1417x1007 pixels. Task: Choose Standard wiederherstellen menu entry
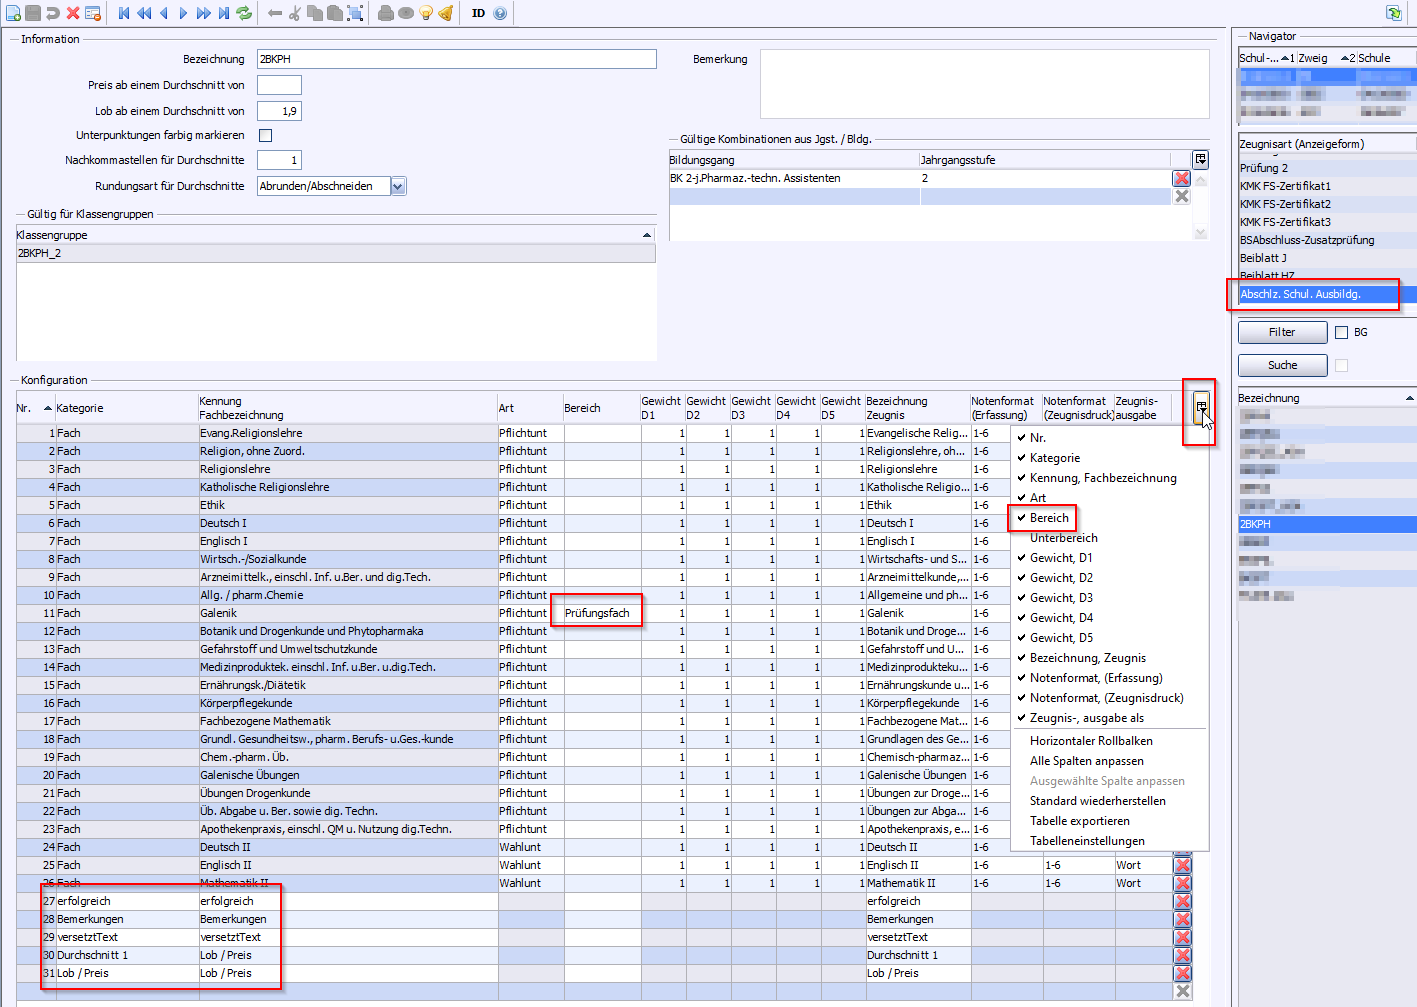(x=1097, y=801)
